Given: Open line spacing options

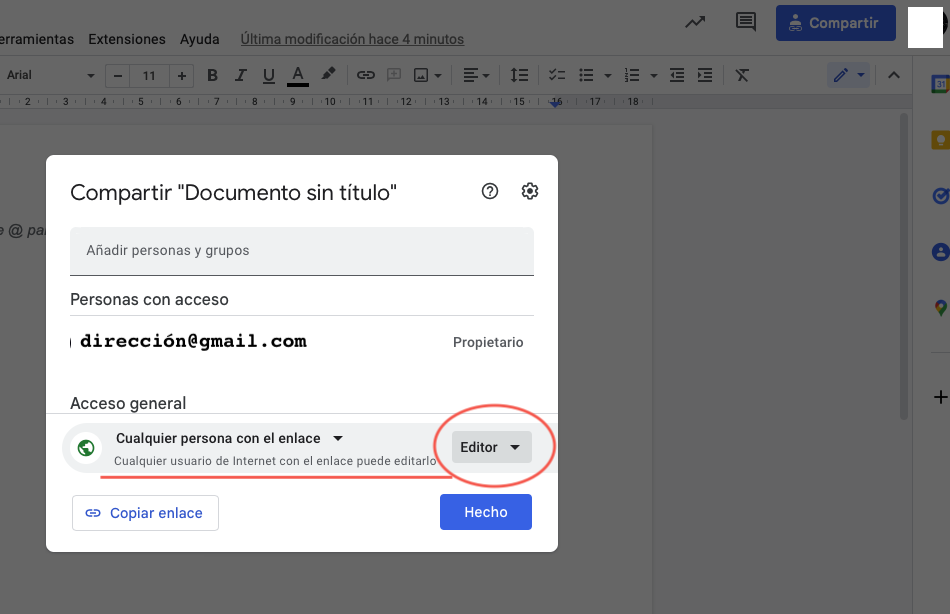Looking at the screenshot, I should tap(519, 75).
